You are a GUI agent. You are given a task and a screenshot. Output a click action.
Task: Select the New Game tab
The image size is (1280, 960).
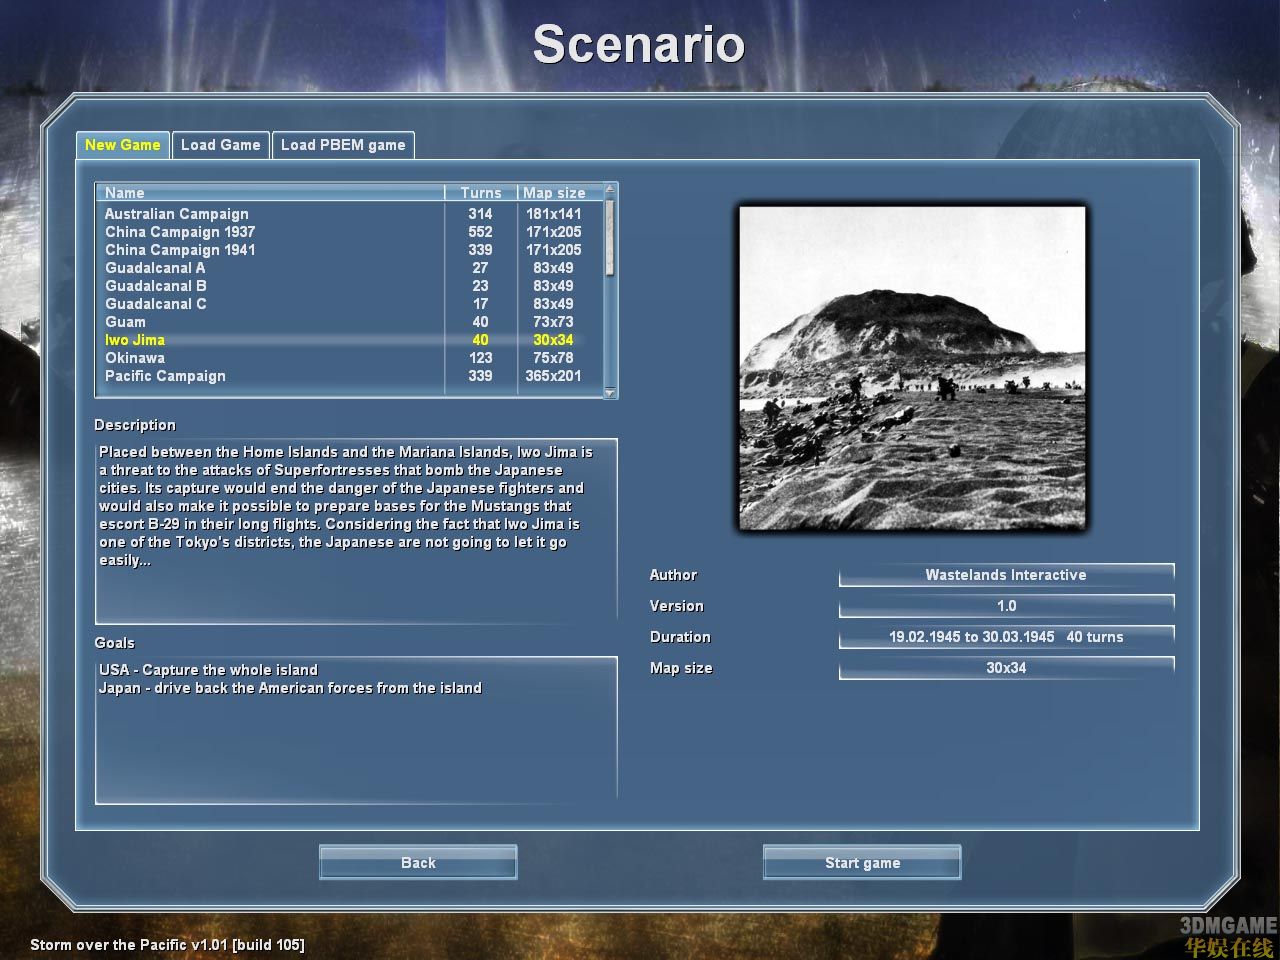click(122, 145)
